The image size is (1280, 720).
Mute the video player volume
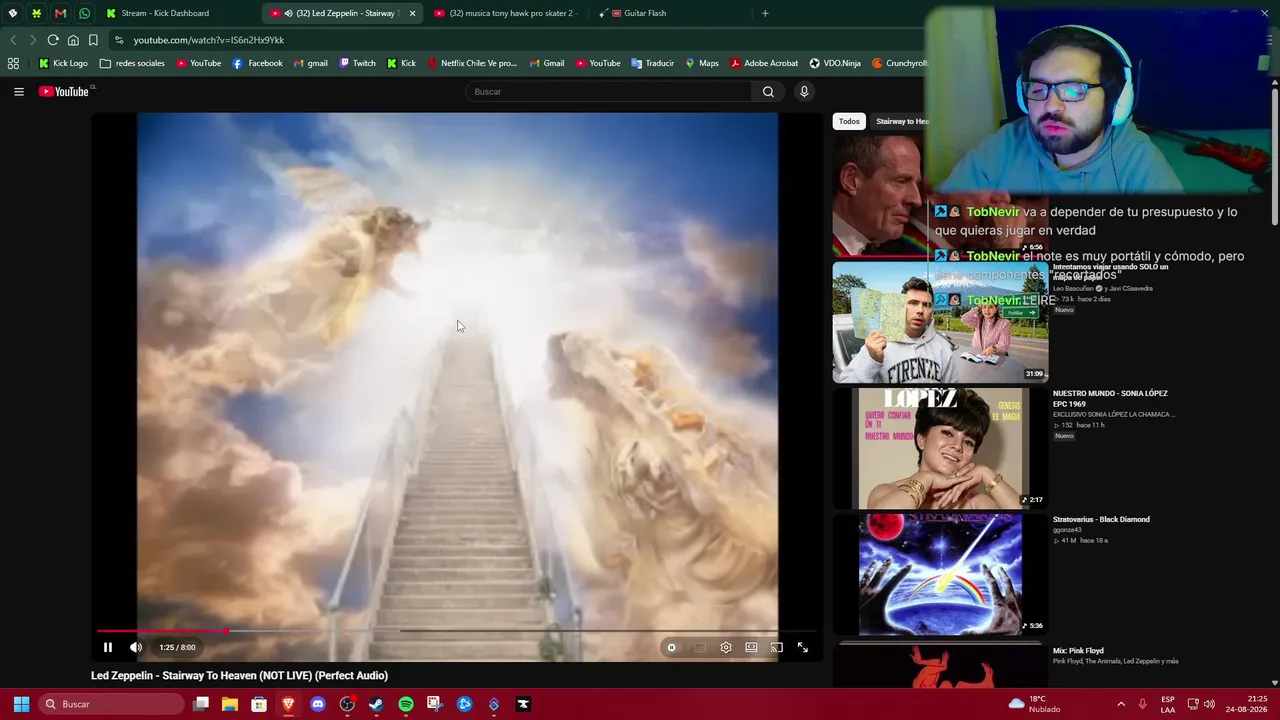point(136,647)
